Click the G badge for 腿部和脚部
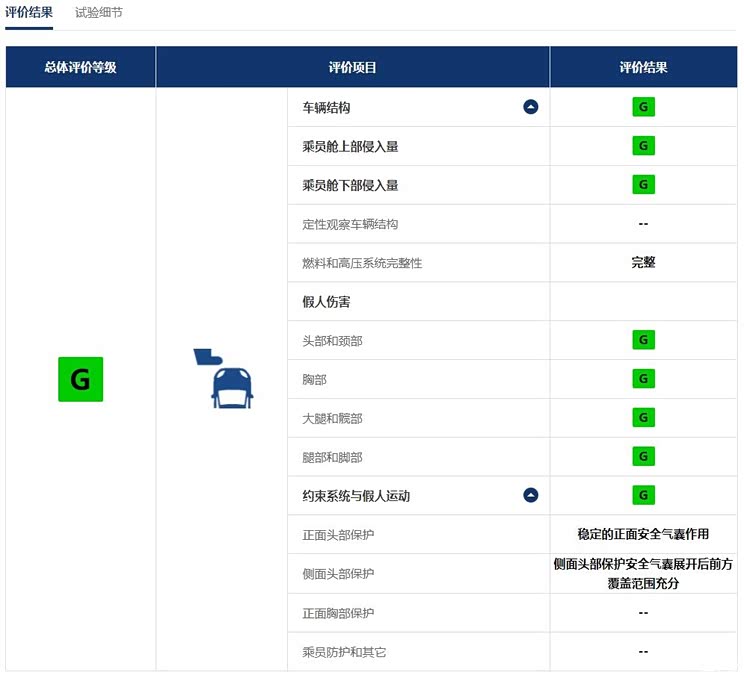This screenshot has width=744, height=678. (x=643, y=456)
